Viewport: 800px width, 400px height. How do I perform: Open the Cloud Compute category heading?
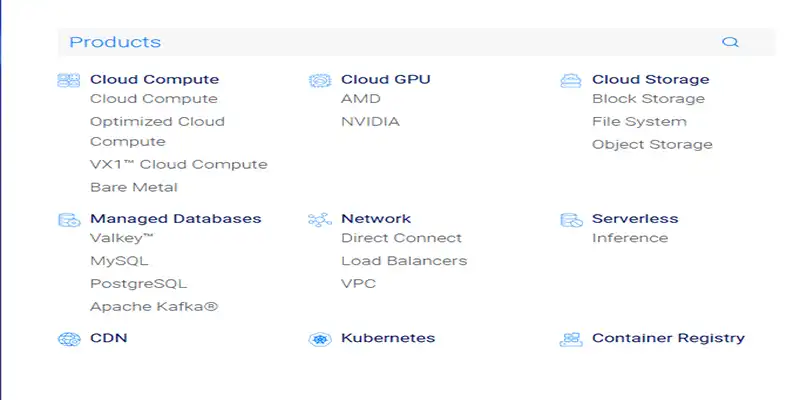(x=155, y=79)
